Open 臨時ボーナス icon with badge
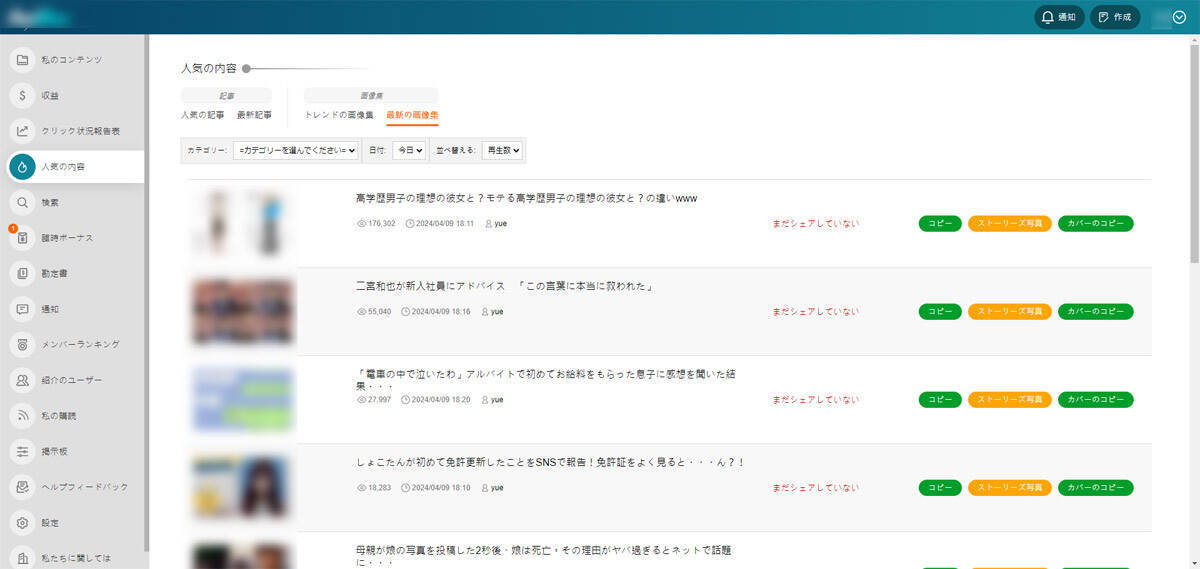This screenshot has height=569, width=1200. 22,238
